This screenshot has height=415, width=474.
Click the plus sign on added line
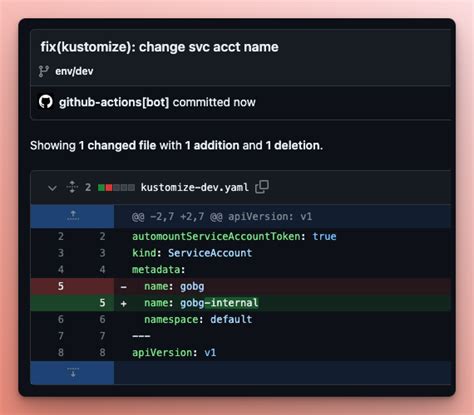point(124,303)
